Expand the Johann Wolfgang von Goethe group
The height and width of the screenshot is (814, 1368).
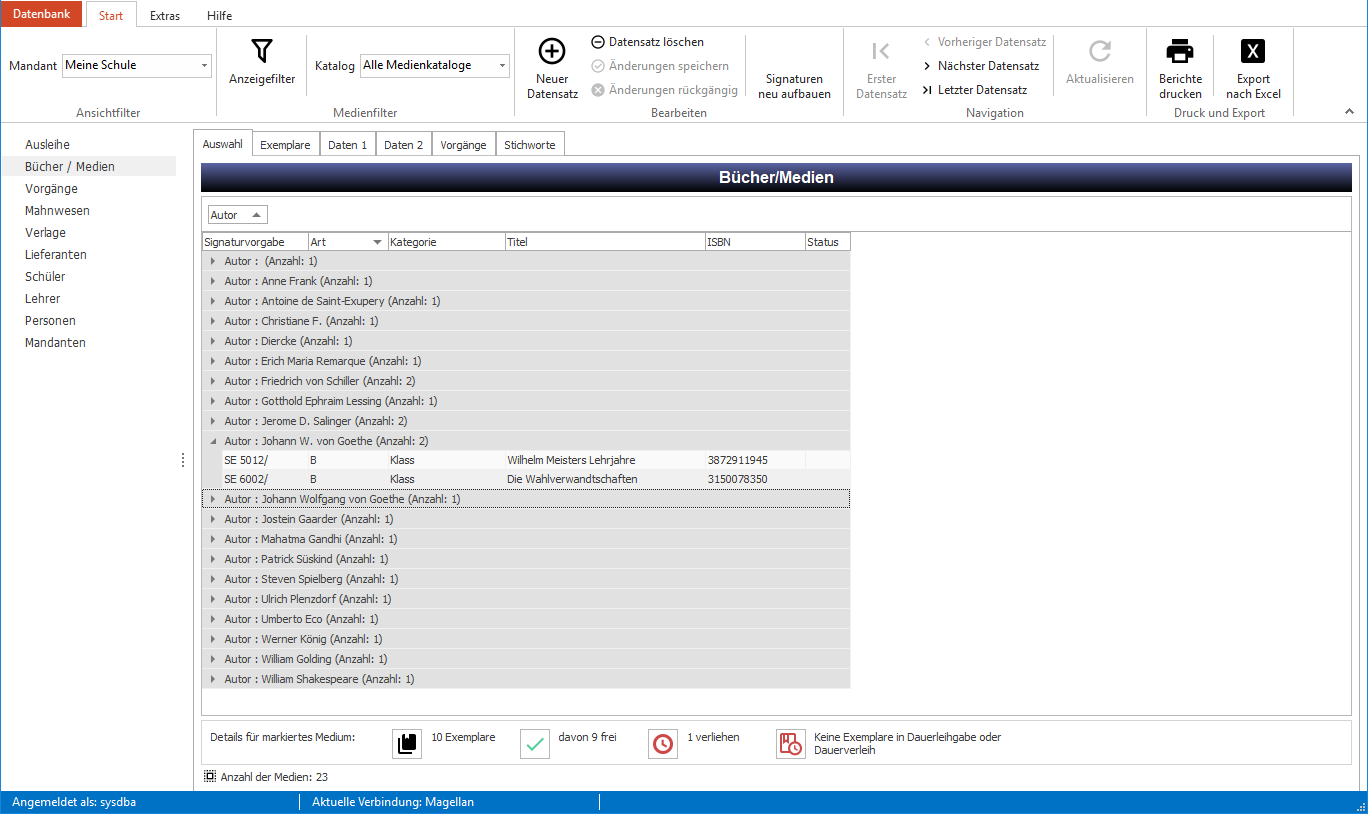(212, 499)
